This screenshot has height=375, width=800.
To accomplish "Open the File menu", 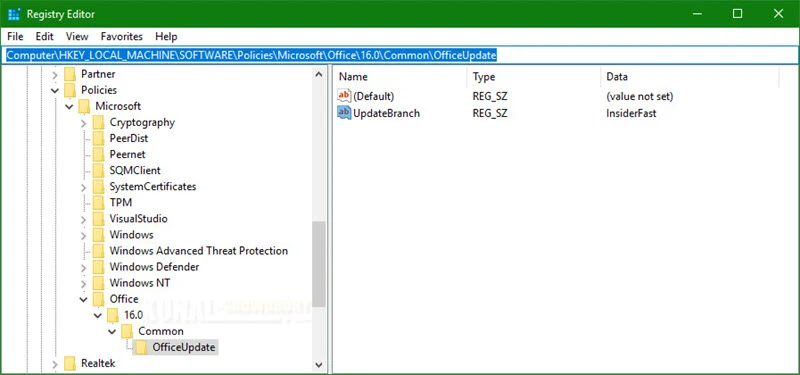I will 15,36.
